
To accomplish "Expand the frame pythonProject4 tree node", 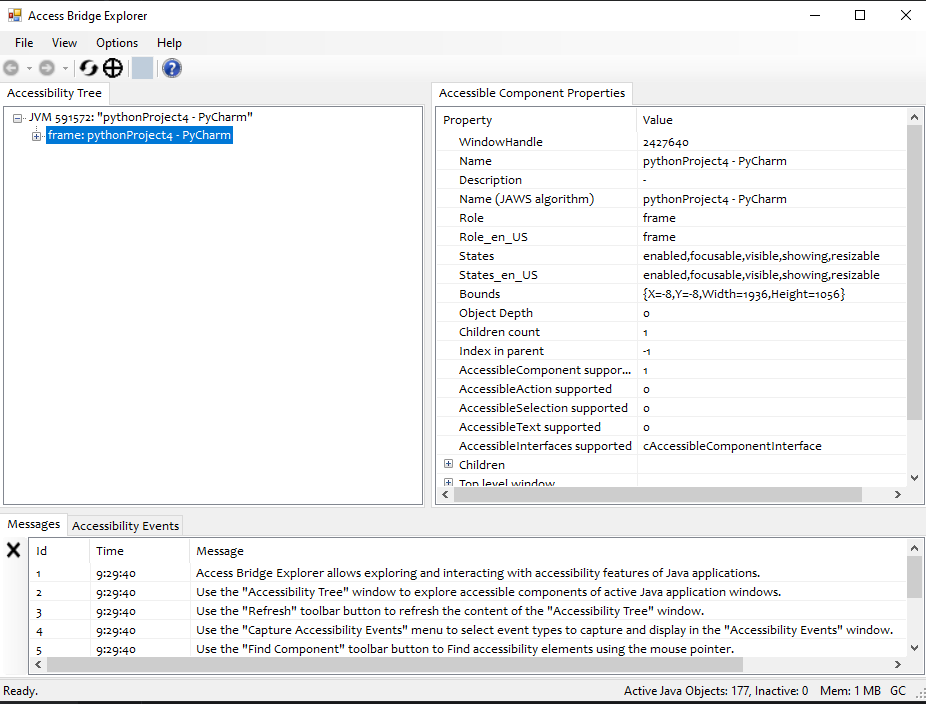I will pyautogui.click(x=37, y=136).
